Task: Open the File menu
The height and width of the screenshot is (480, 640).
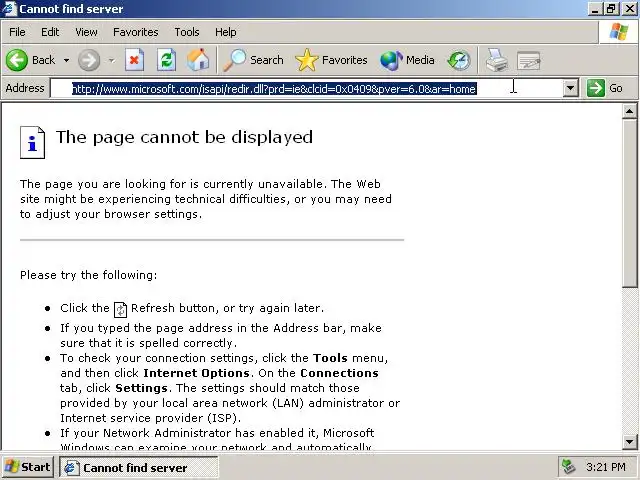Action: pyautogui.click(x=17, y=32)
